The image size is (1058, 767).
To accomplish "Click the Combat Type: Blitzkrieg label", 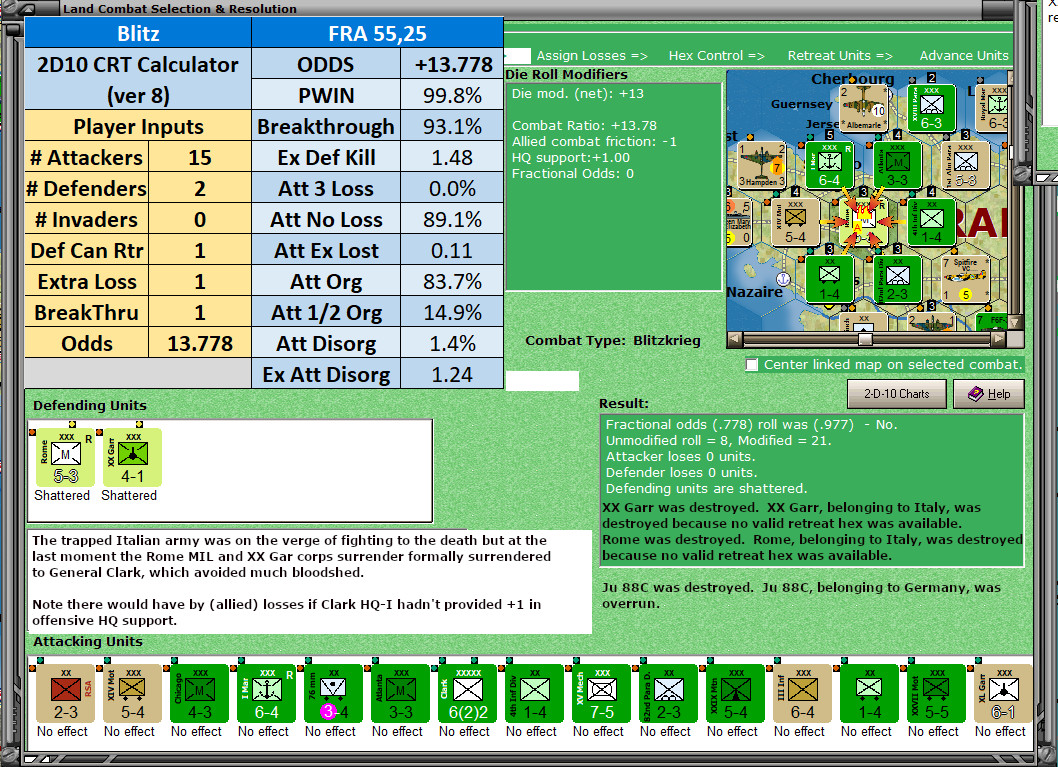I will (x=613, y=341).
